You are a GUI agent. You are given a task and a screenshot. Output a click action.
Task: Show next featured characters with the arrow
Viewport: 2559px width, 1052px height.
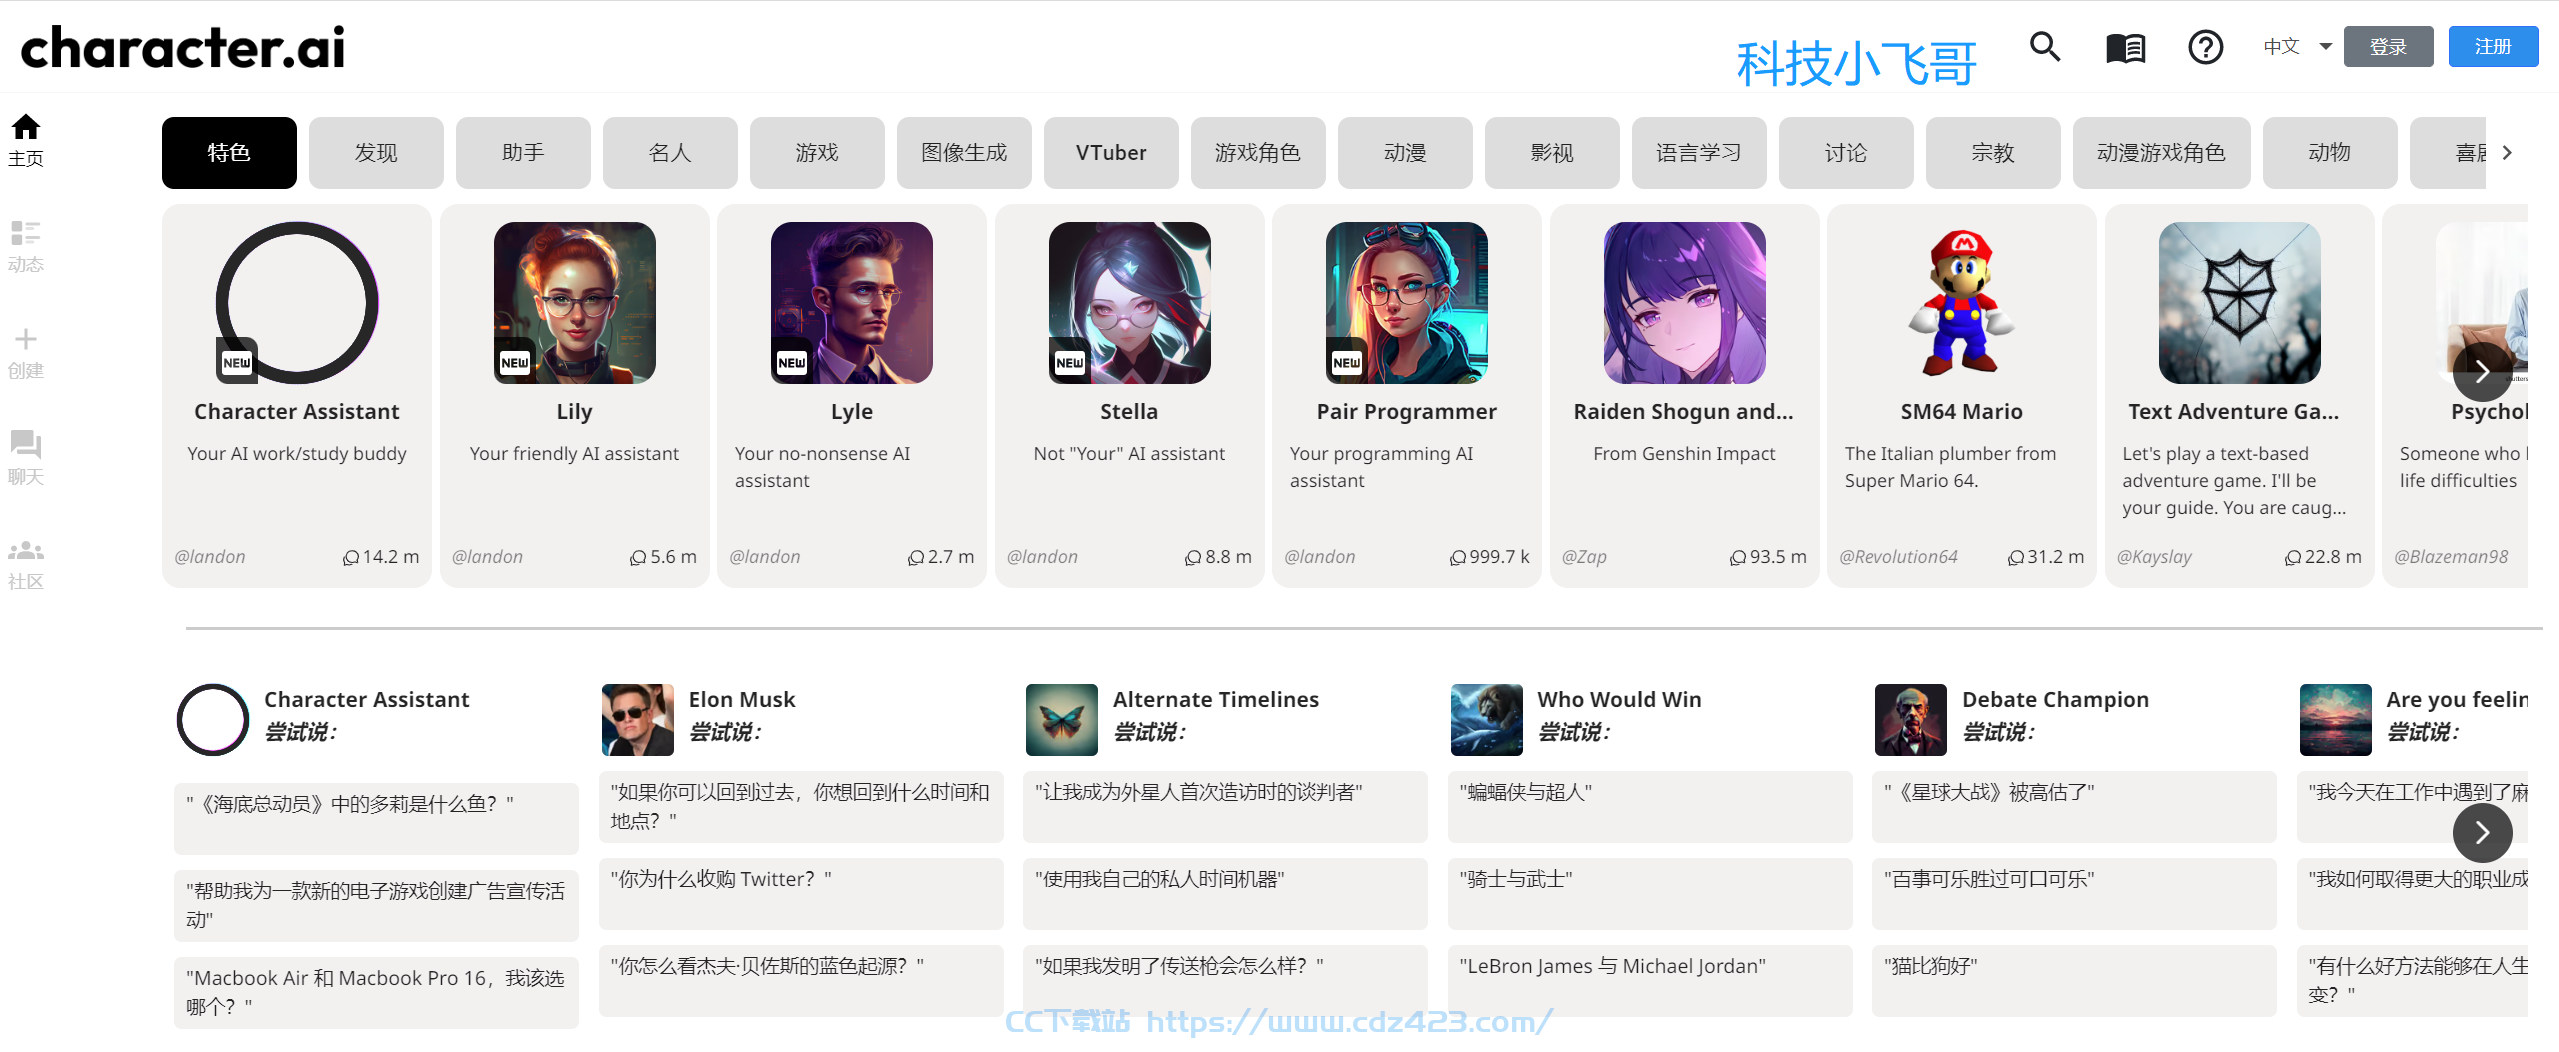point(2482,372)
